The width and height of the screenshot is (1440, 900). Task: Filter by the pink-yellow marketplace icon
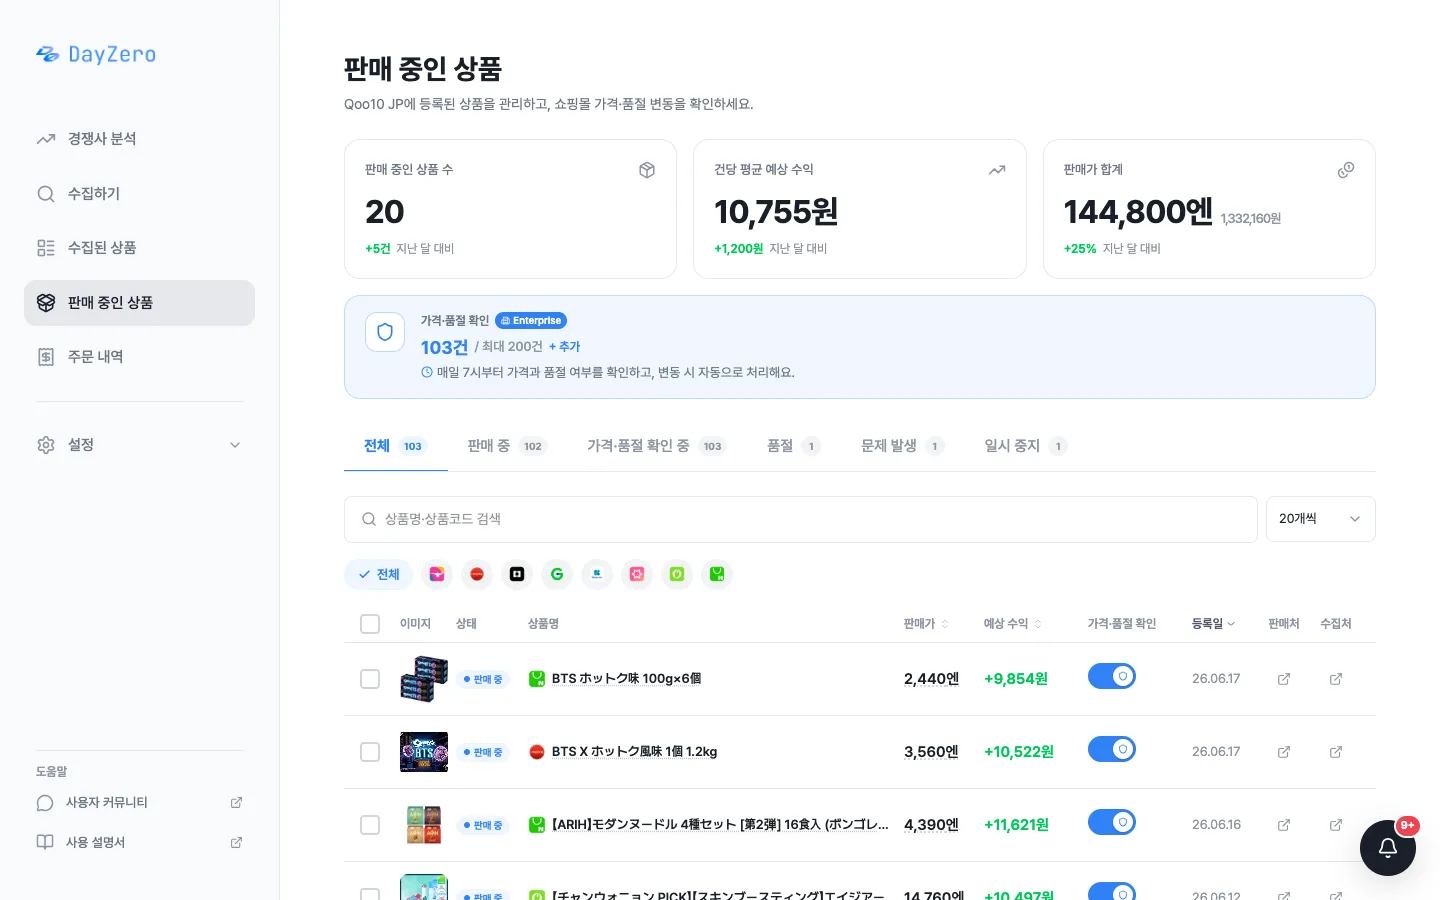click(x=437, y=574)
